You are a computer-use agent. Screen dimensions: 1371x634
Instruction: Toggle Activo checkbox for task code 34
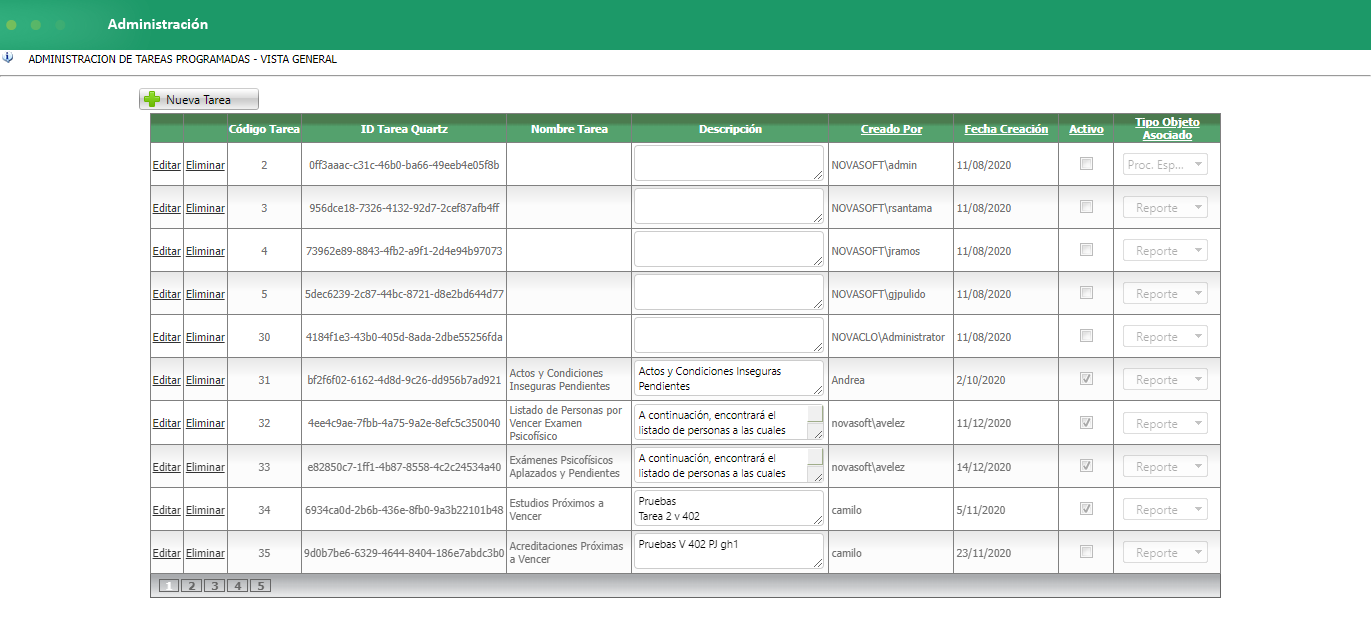click(x=1086, y=508)
